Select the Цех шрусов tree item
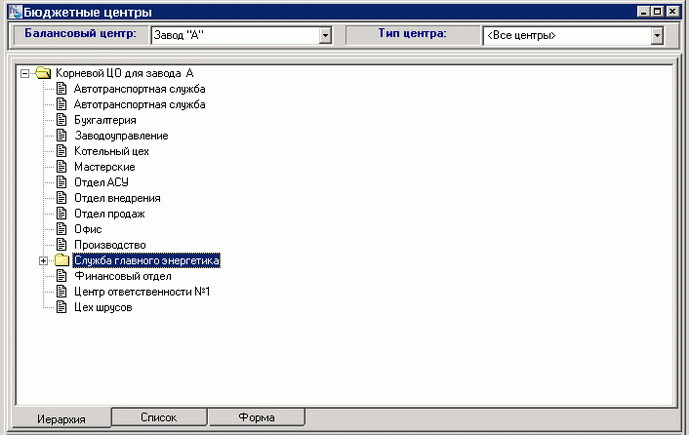 (103, 308)
